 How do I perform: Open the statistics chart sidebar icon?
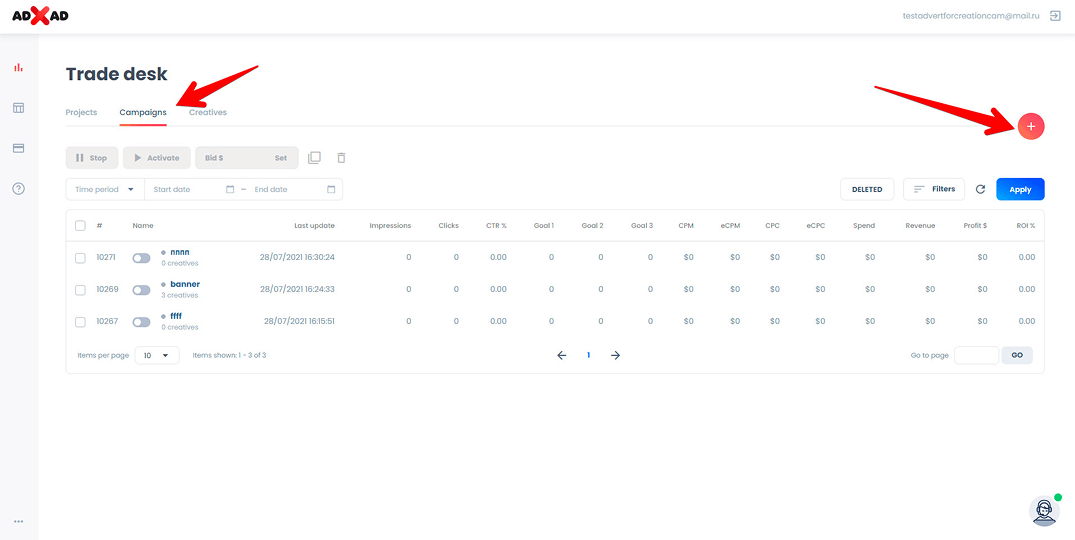click(x=18, y=68)
